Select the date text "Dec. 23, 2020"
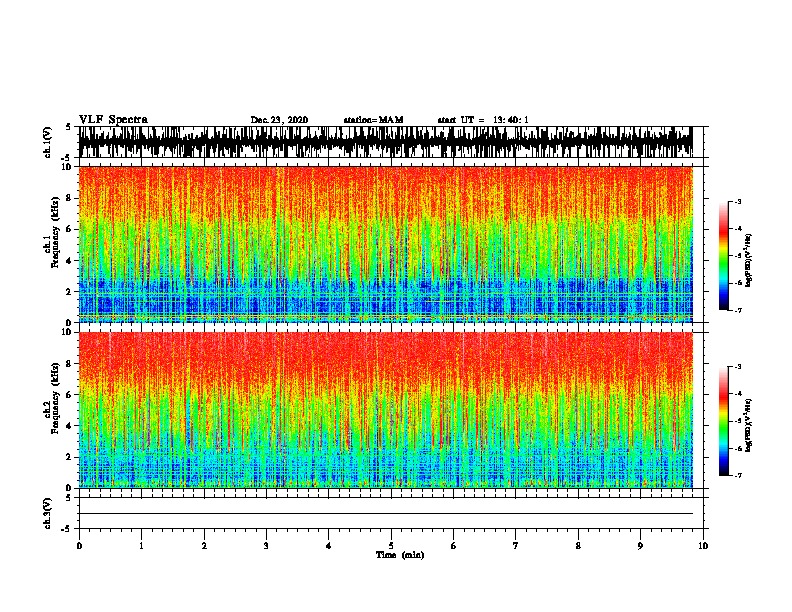 (x=279, y=120)
